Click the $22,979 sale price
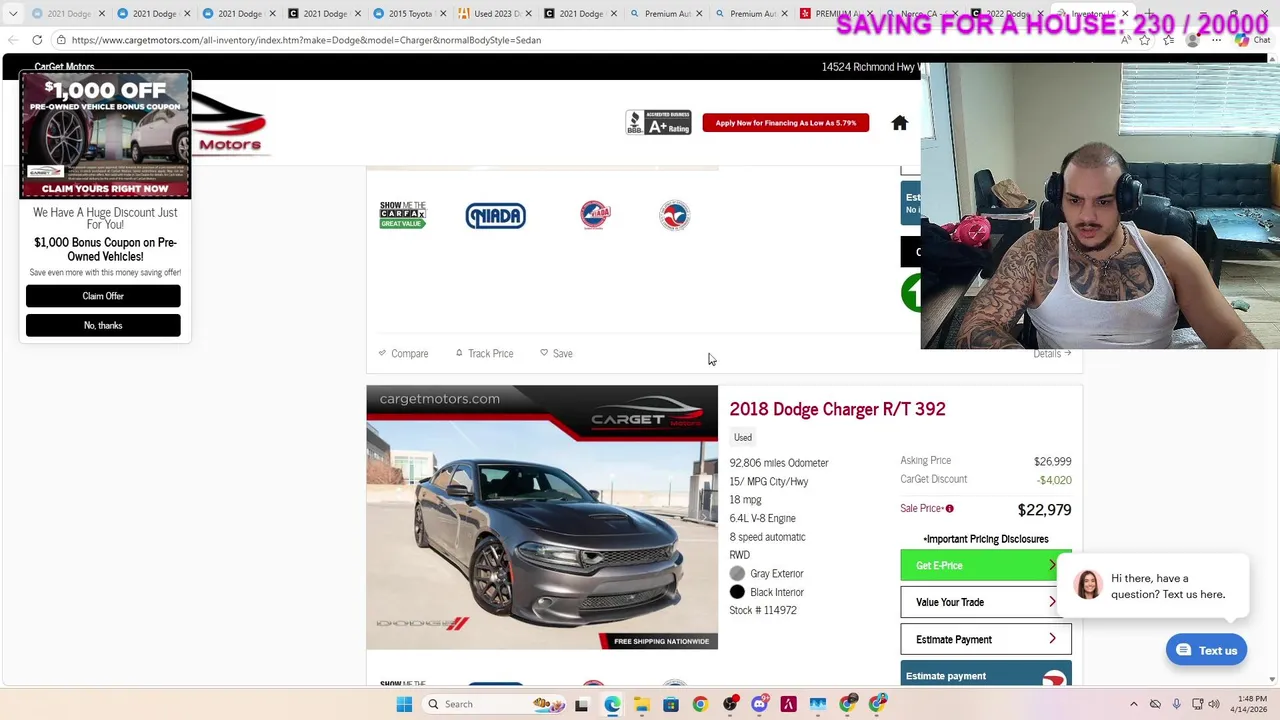Screen dimensions: 1280x720 [x=1044, y=510]
